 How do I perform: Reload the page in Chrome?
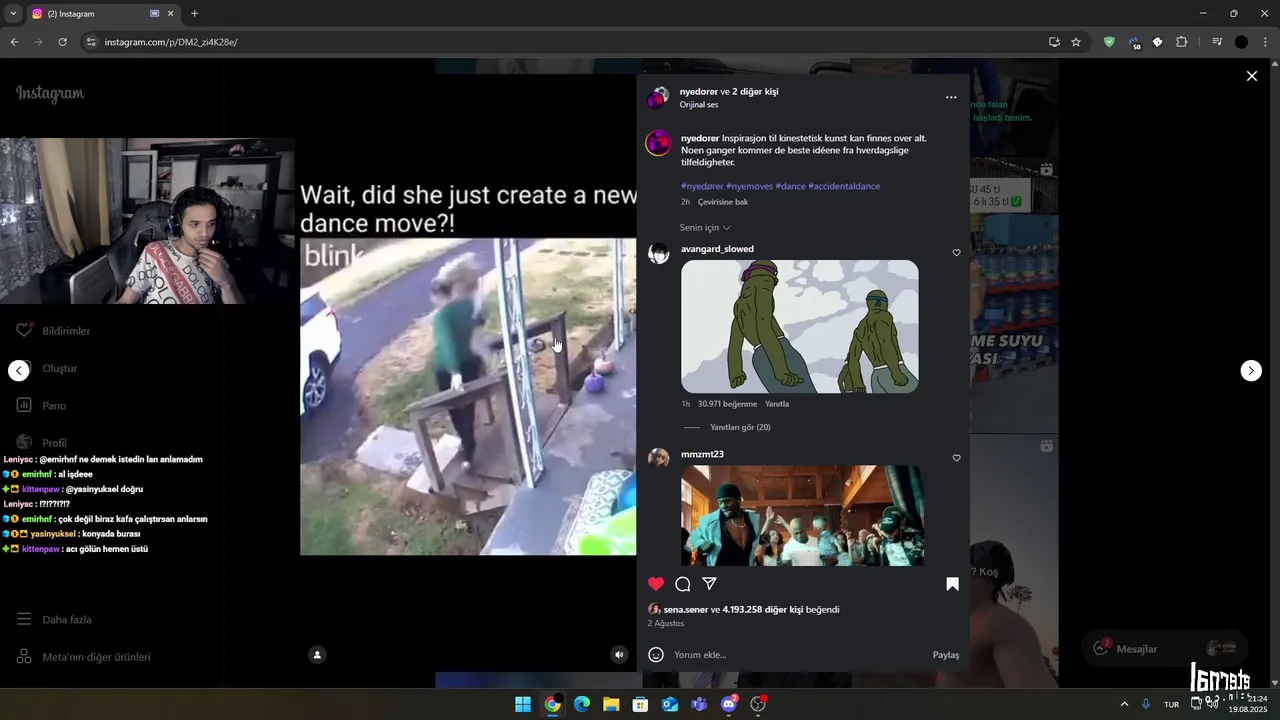click(62, 42)
